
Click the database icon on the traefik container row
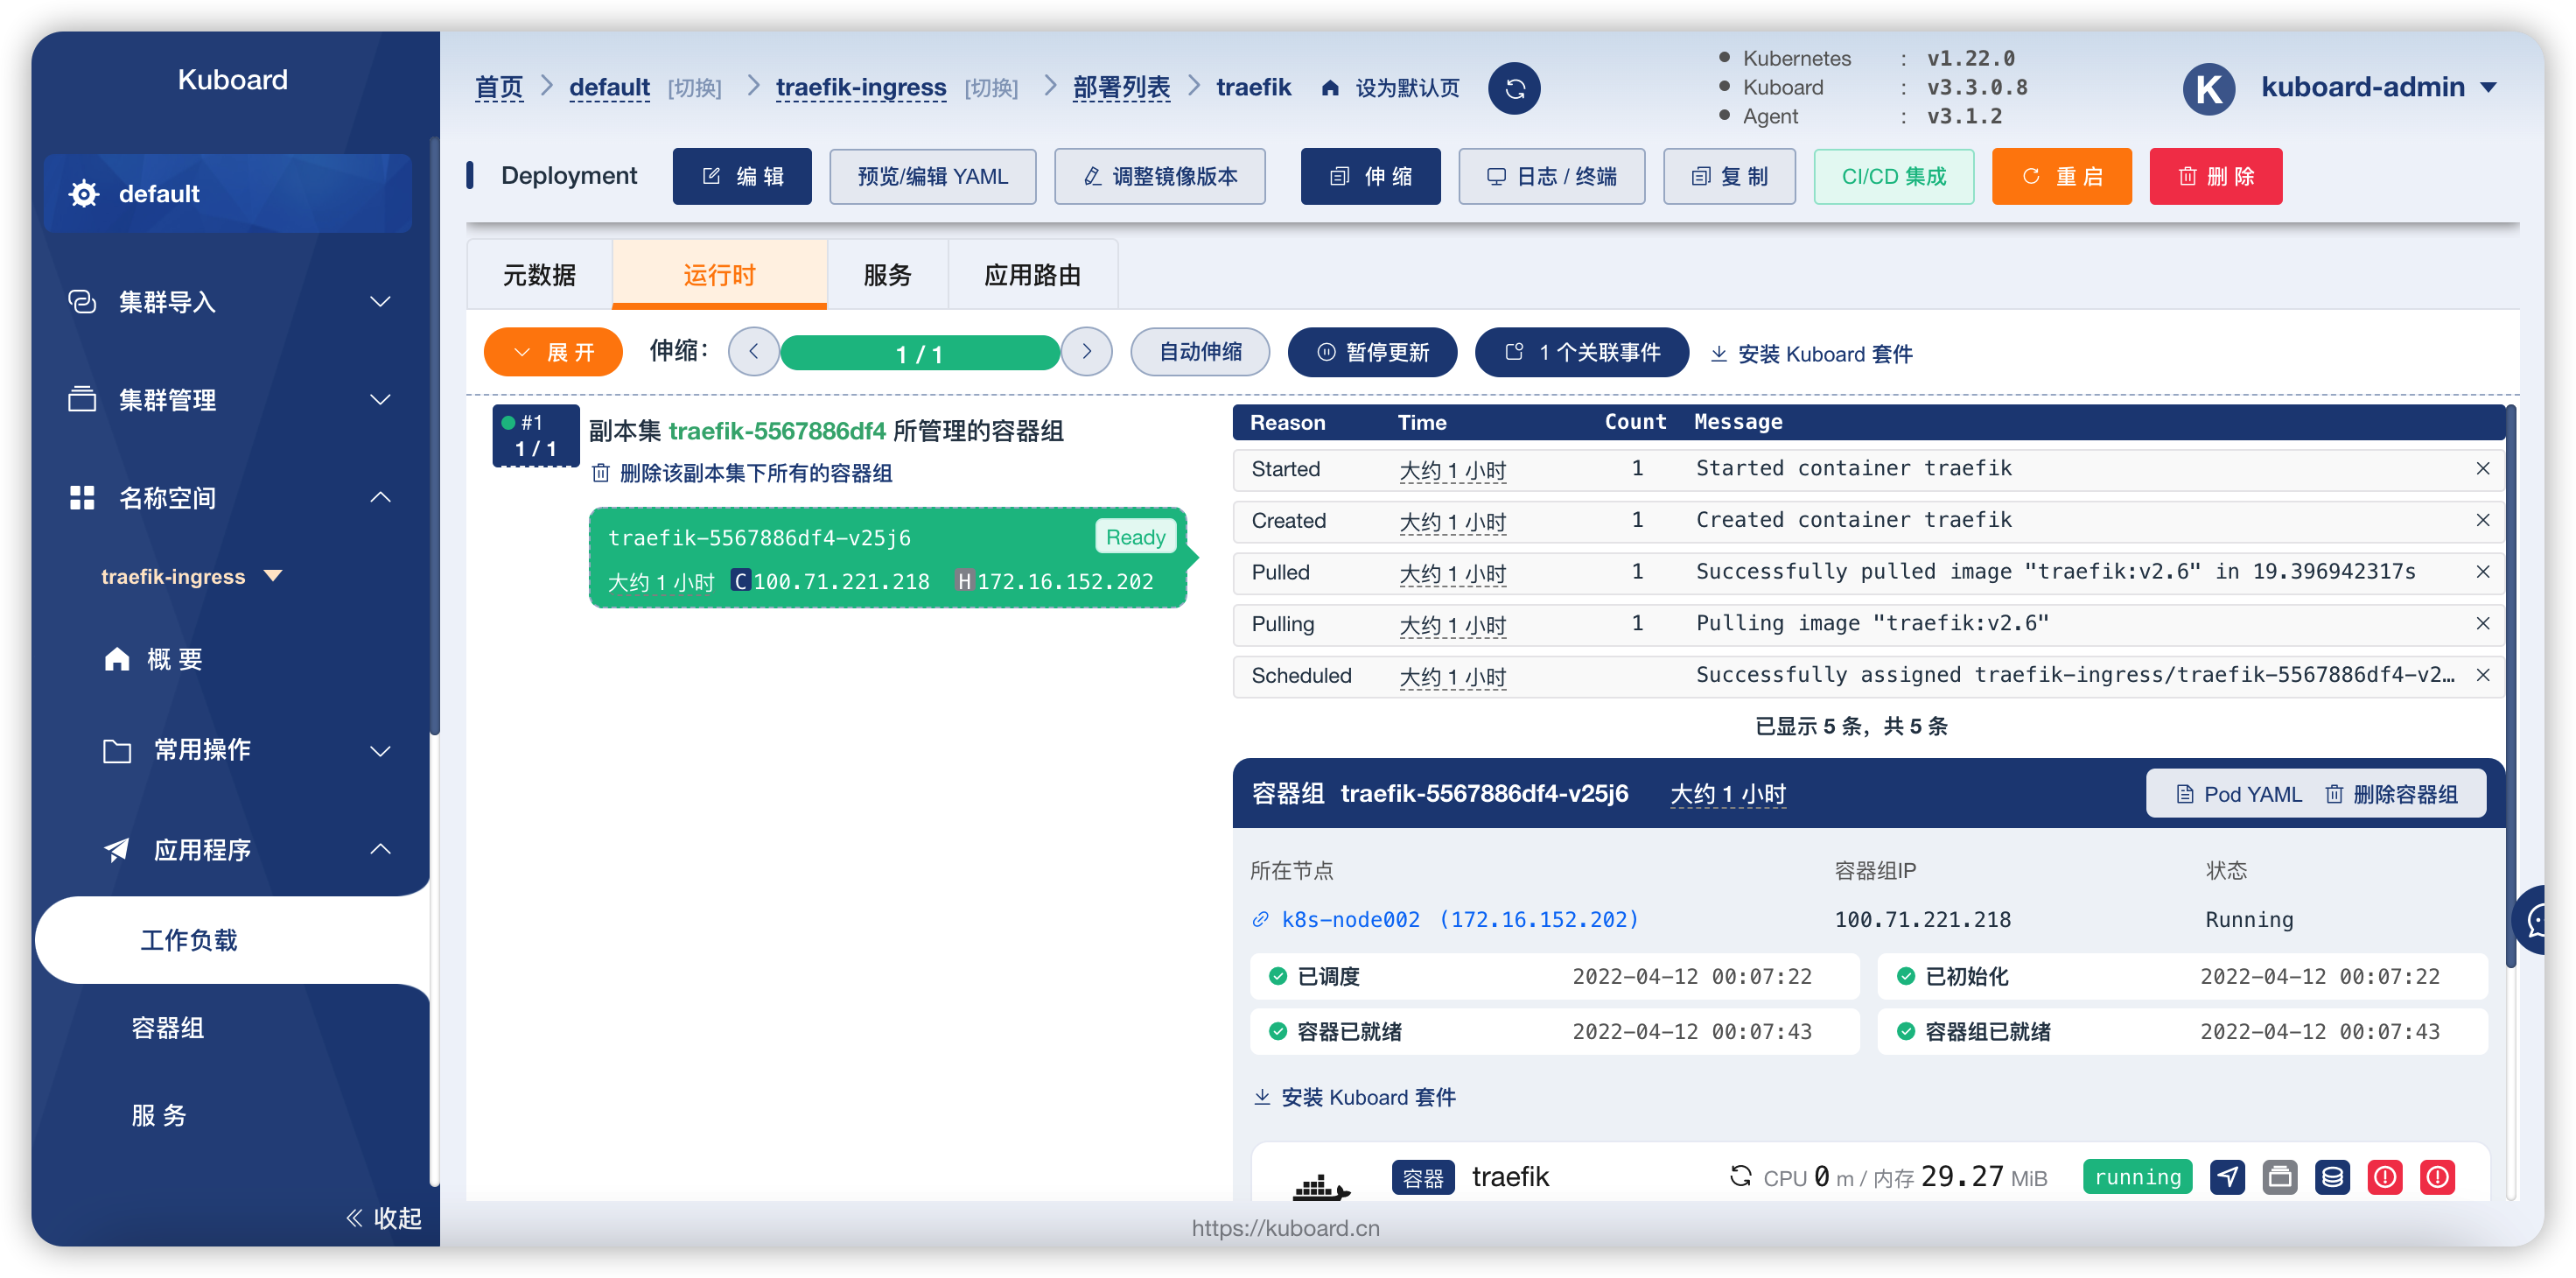click(x=2333, y=1177)
